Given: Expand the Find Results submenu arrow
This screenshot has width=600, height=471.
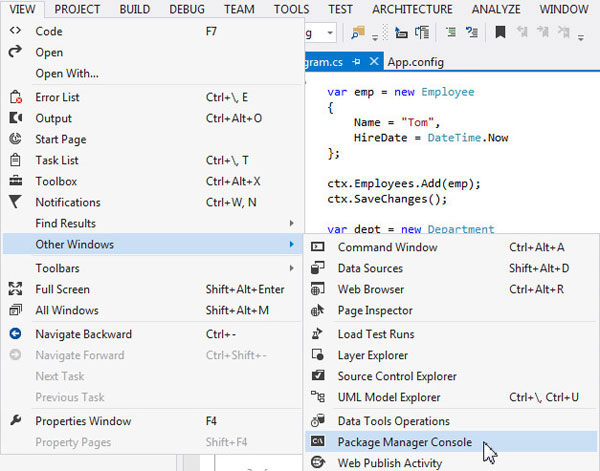Looking at the screenshot, I should click(292, 223).
